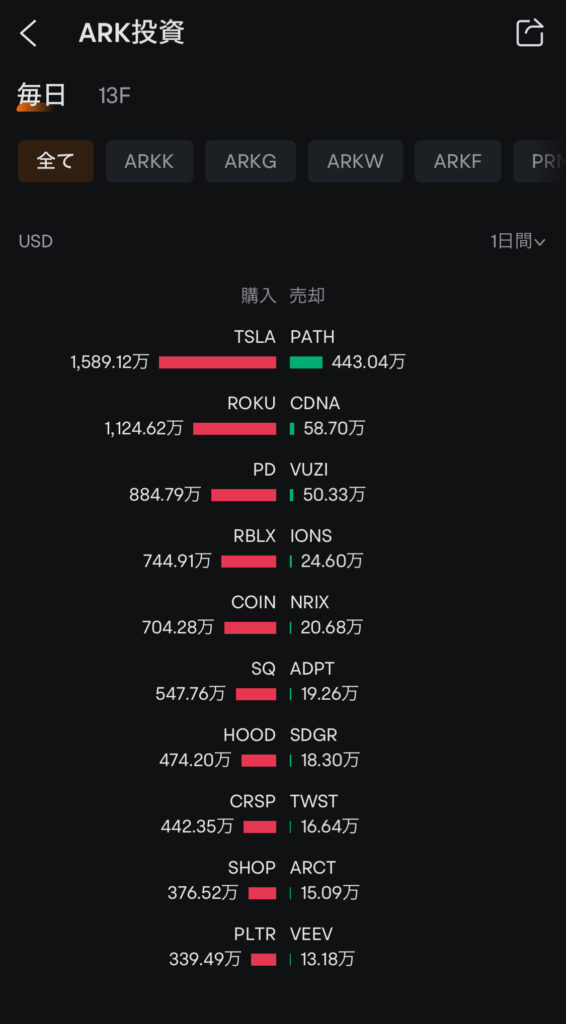
Task: Click the red TSLA purchase bar
Action: [x=217, y=362]
